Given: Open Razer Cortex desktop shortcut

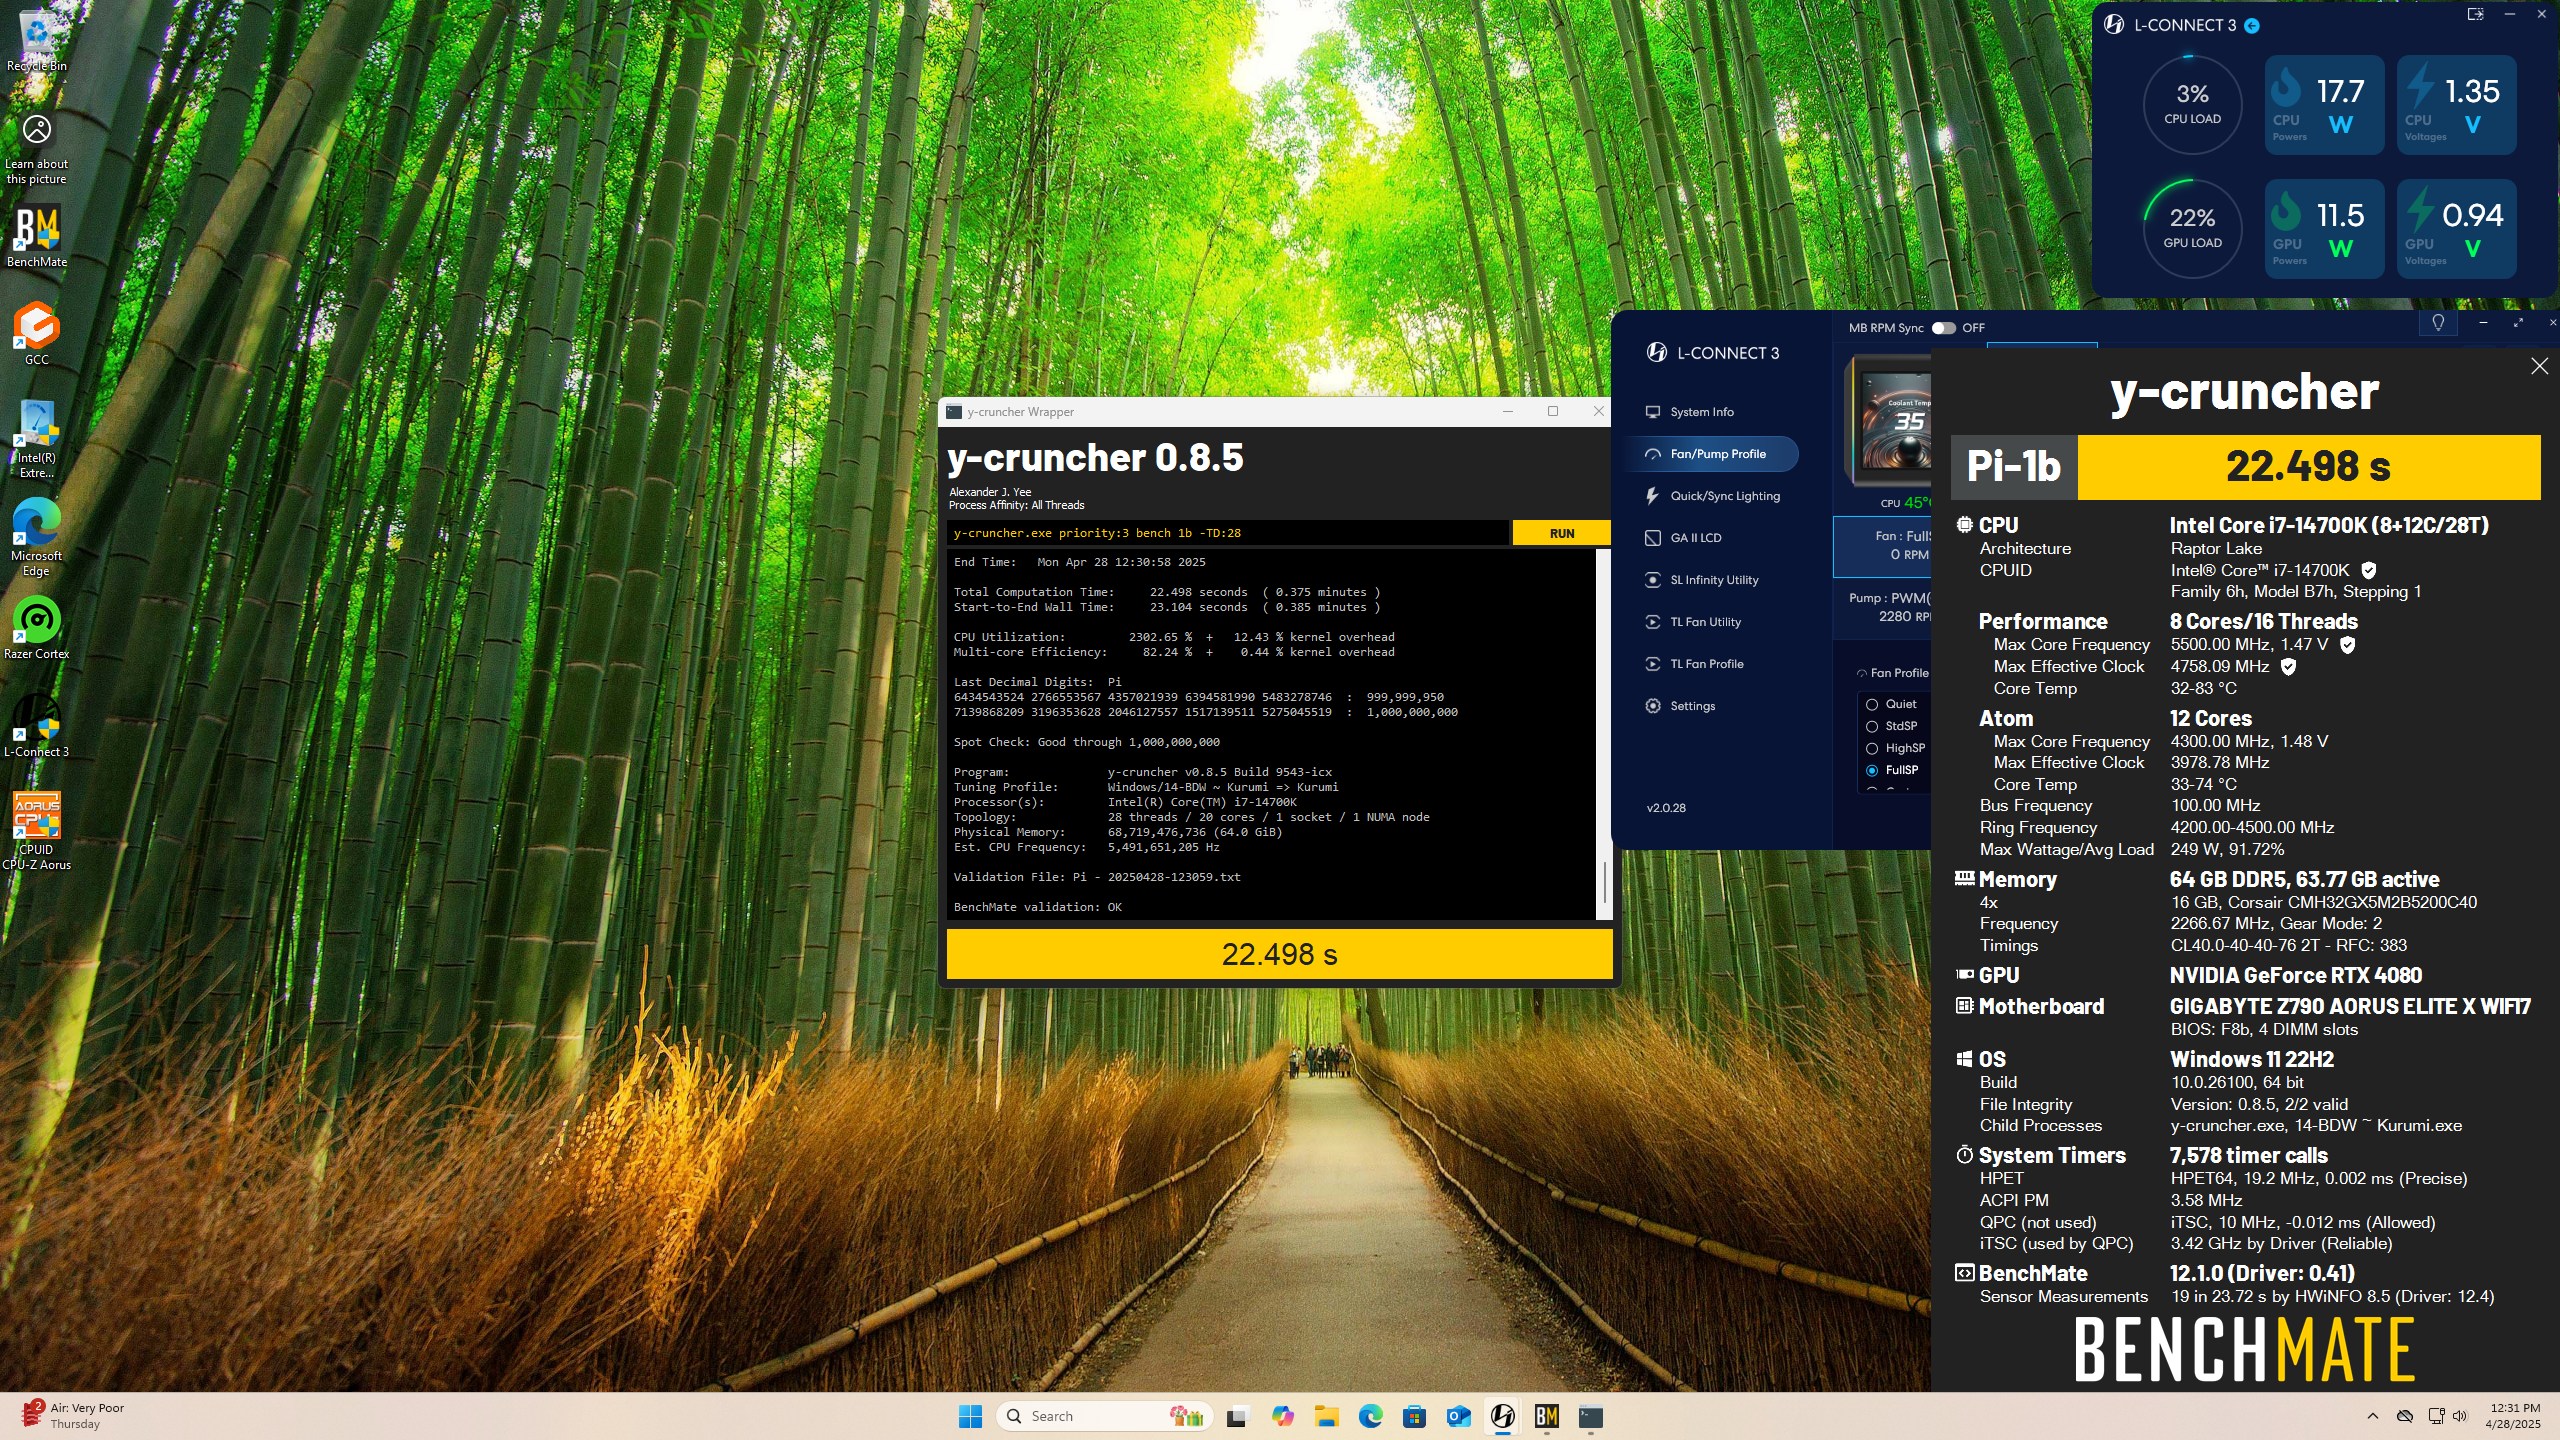Looking at the screenshot, I should (x=37, y=628).
